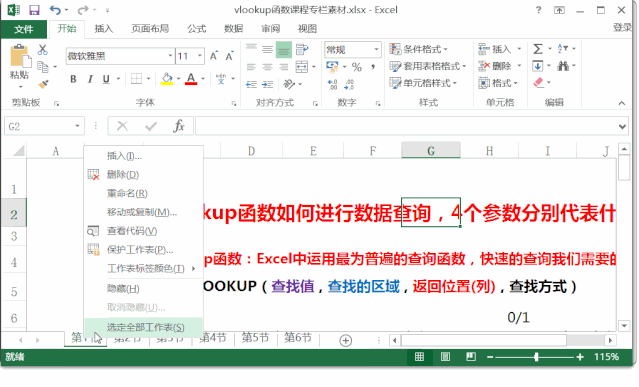Viewport: 639px width, 387px height.
Task: Open the File tab
Action: (24, 29)
